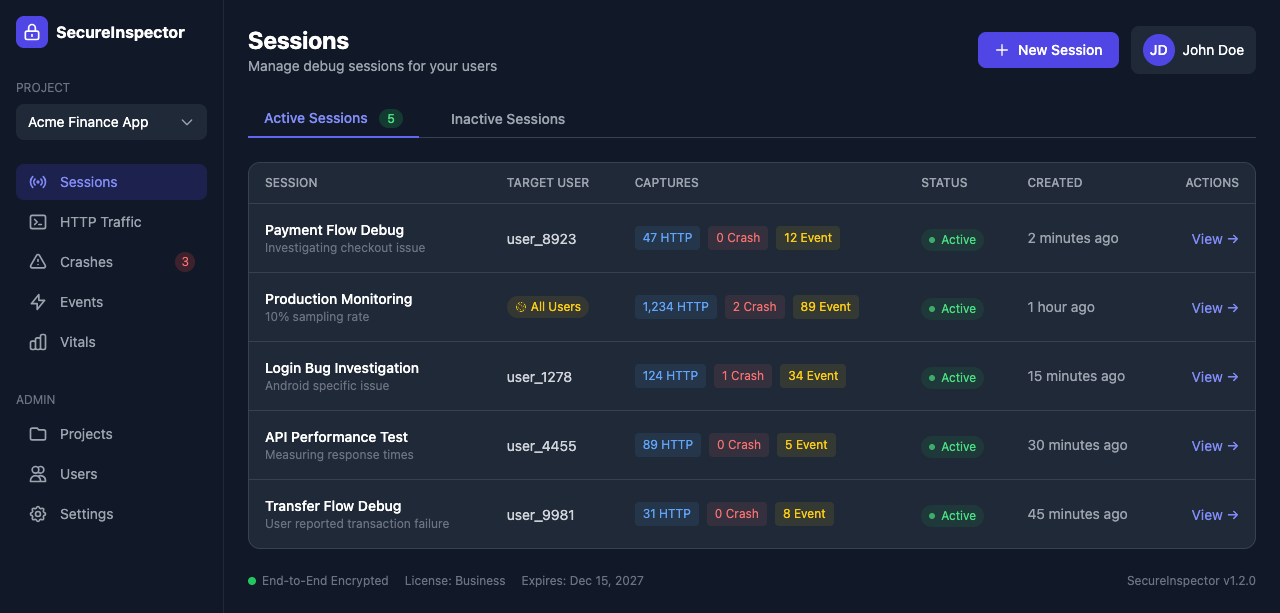Click the 124 HTTP capture badge
The width and height of the screenshot is (1280, 613).
pos(670,376)
